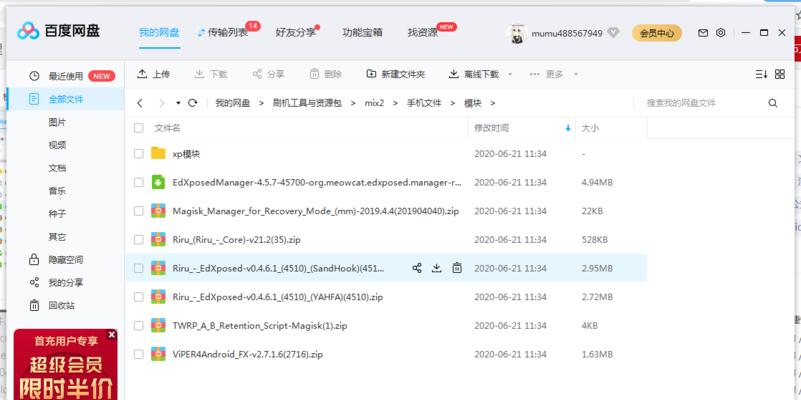Viewport: 801px width, 400px height.
Task: Sort by 修改时间 column
Action: point(491,128)
